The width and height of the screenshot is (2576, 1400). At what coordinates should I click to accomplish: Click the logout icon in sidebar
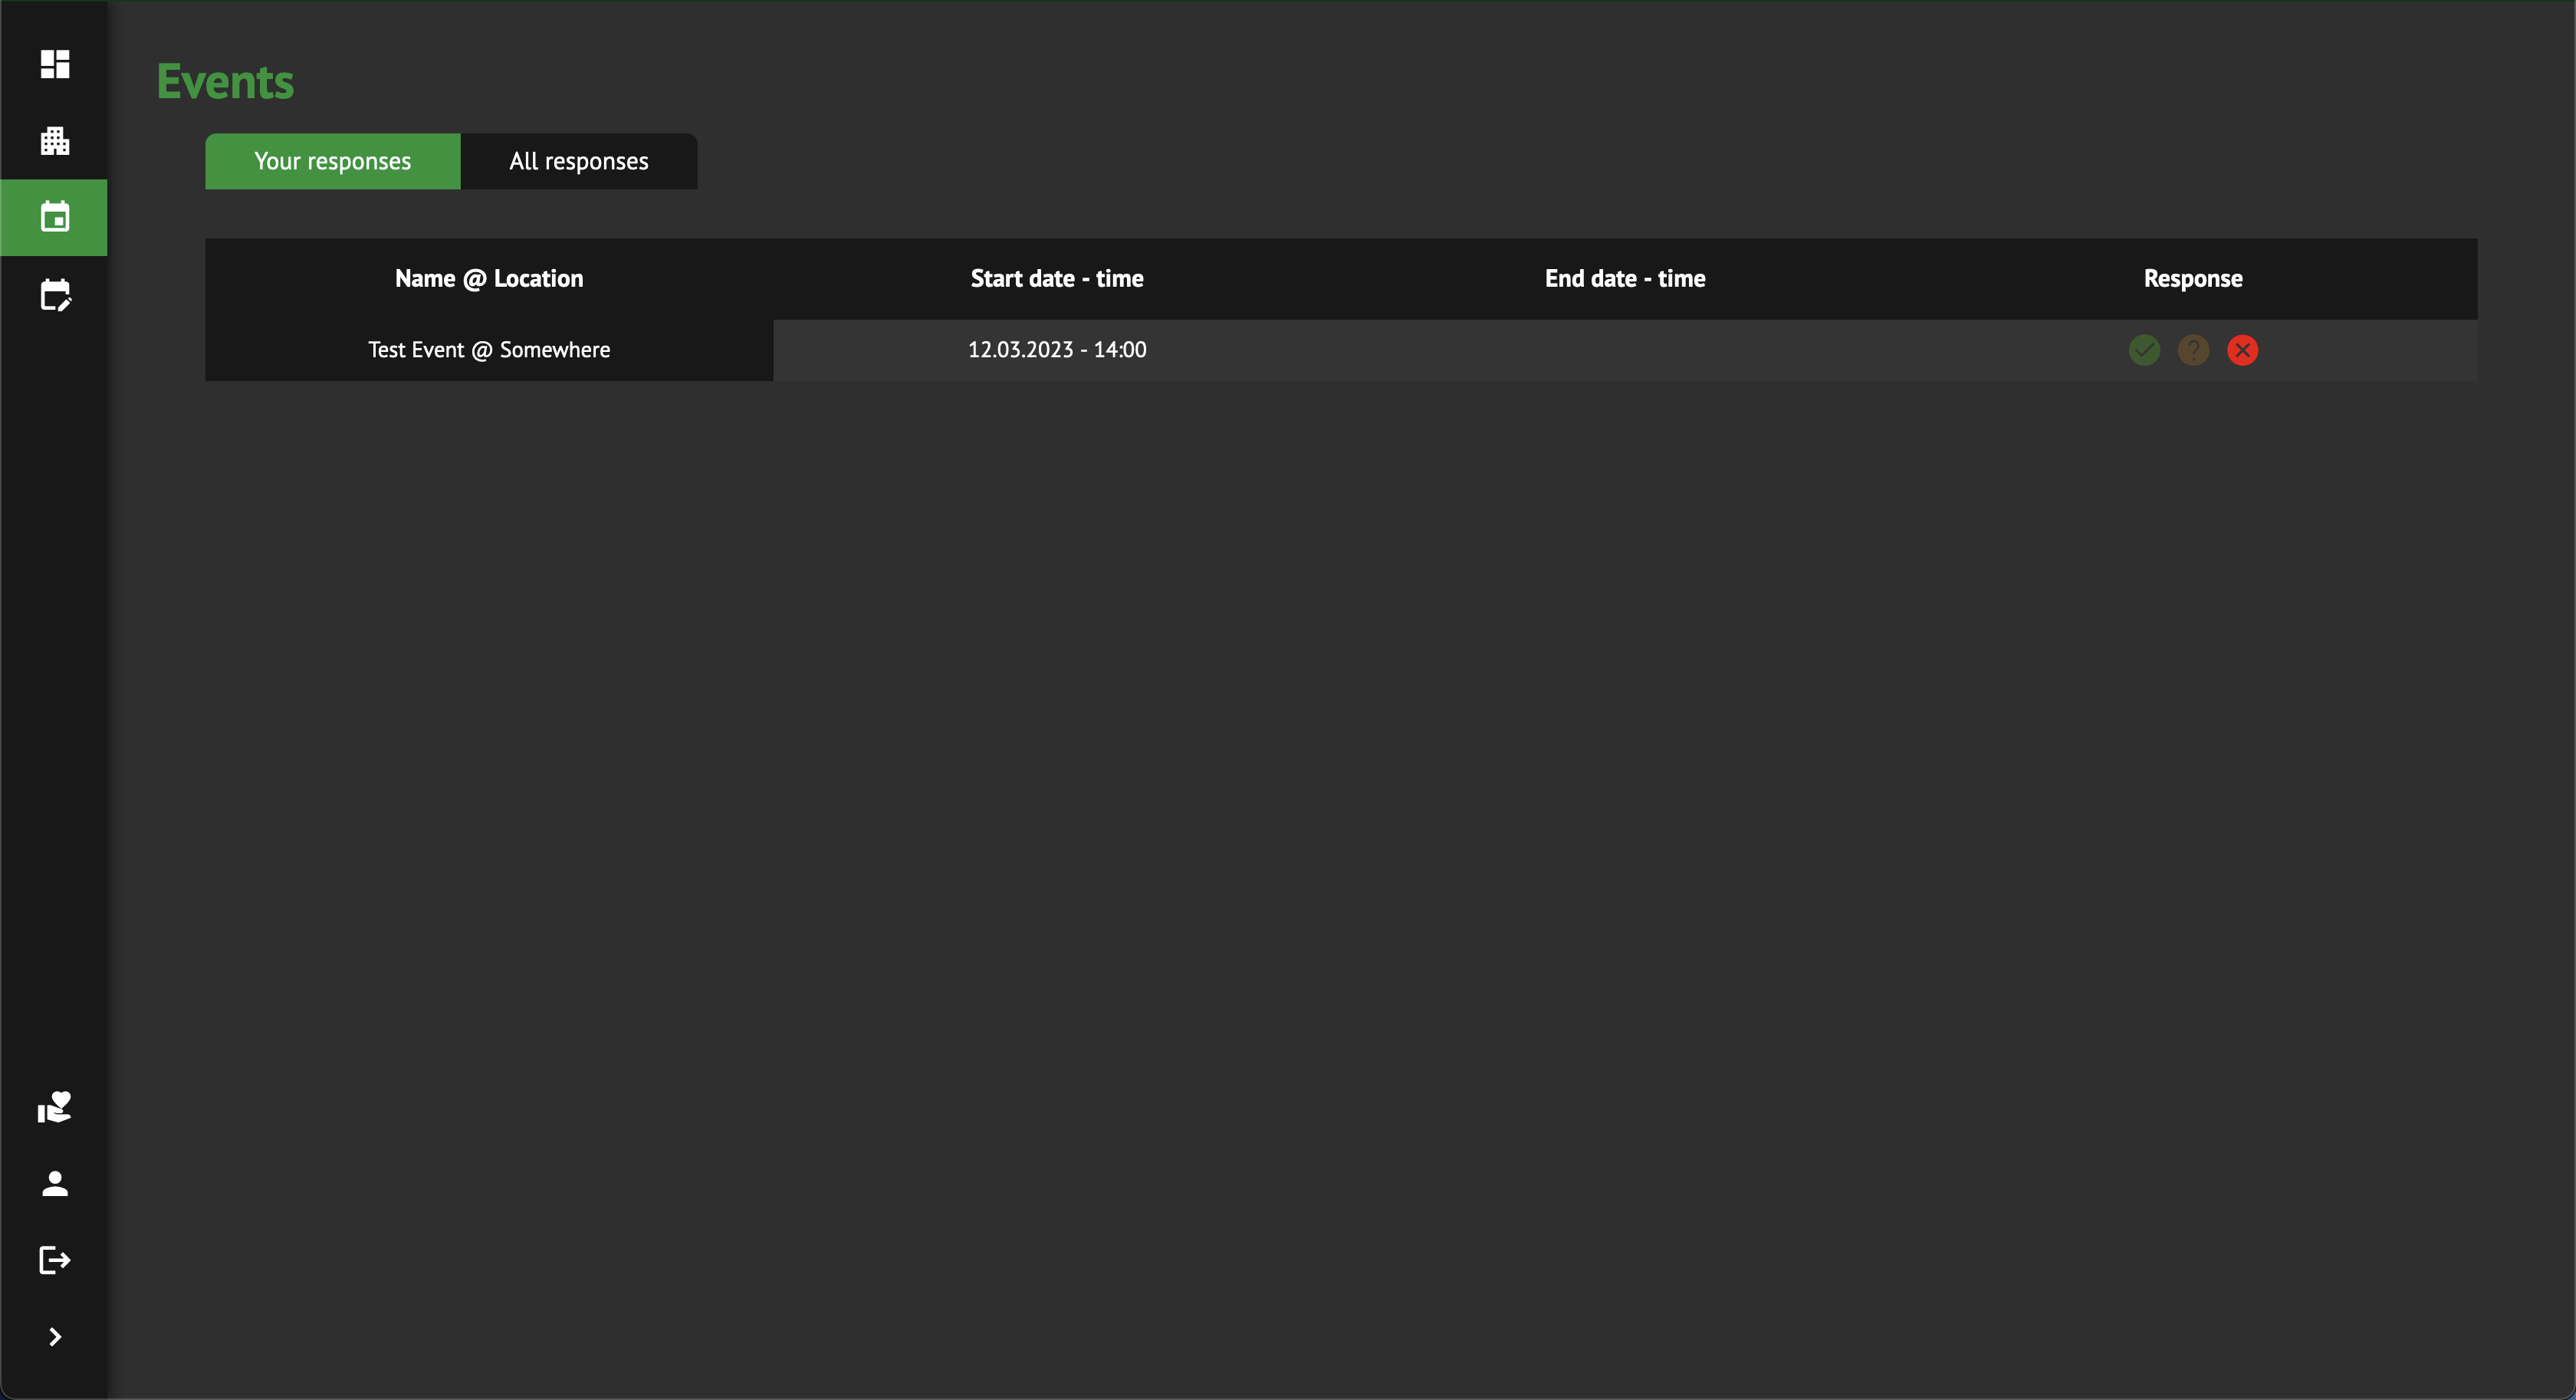[55, 1260]
